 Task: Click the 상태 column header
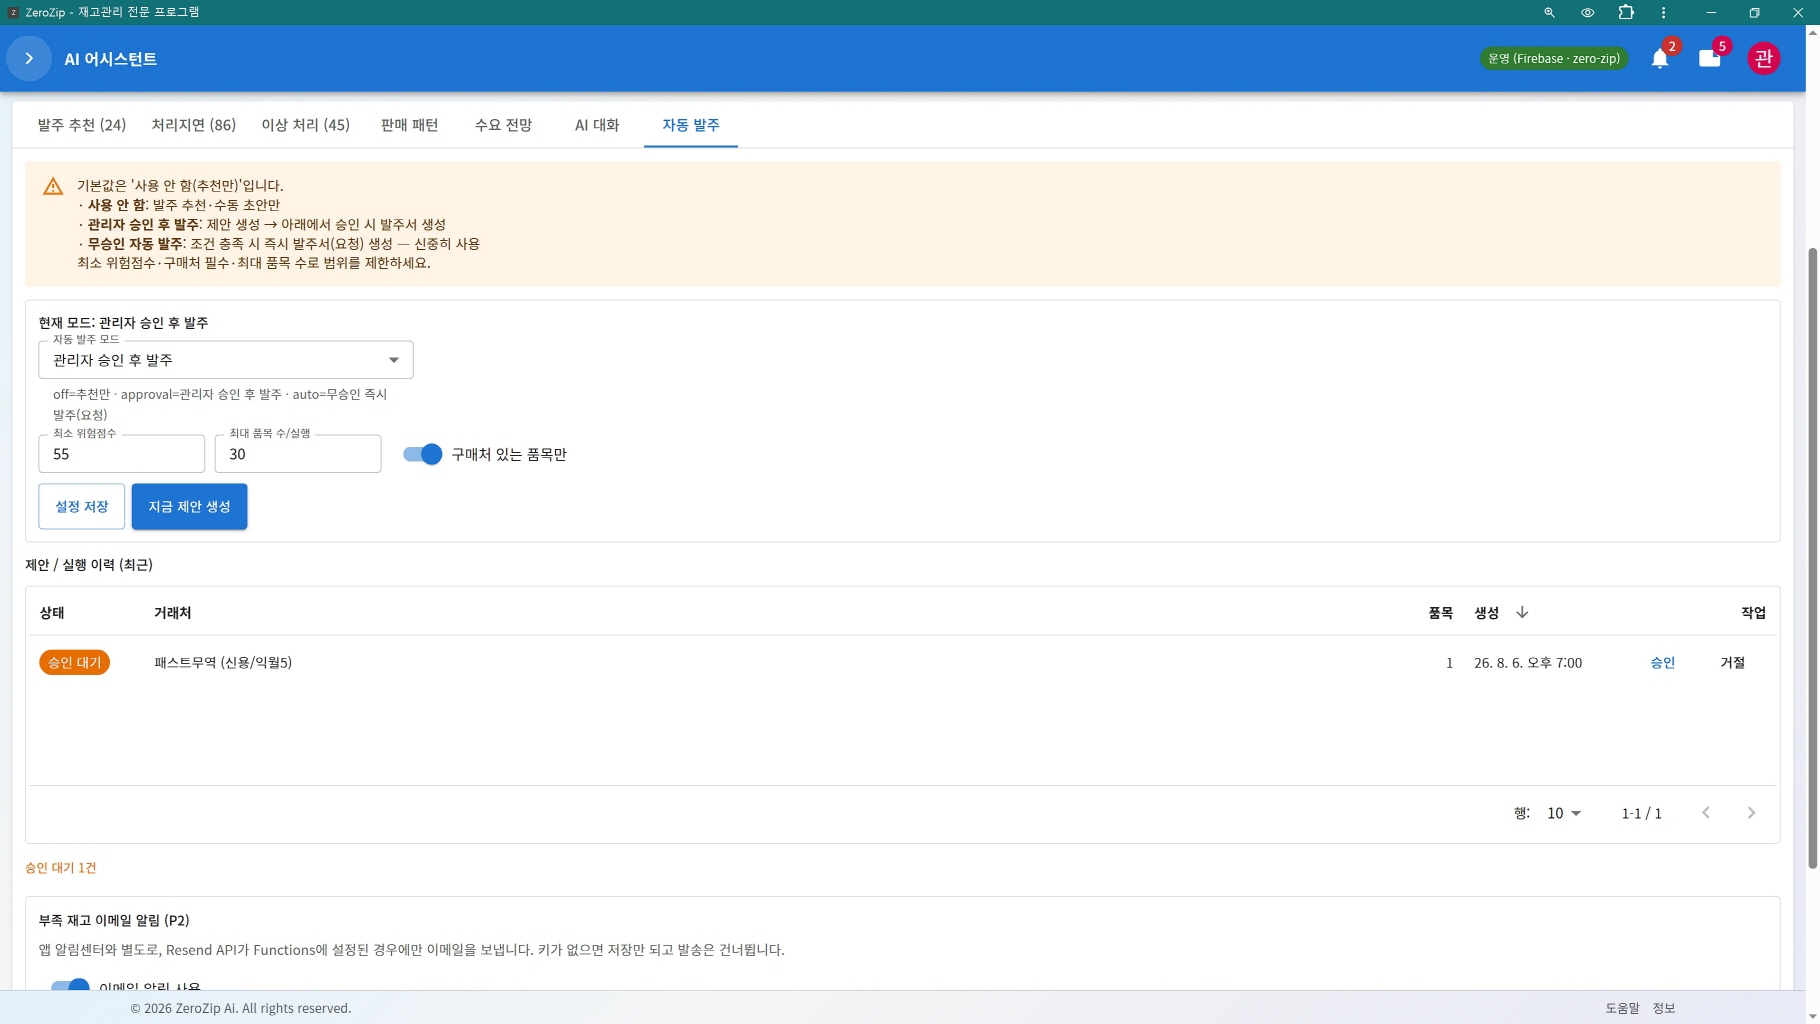[52, 613]
